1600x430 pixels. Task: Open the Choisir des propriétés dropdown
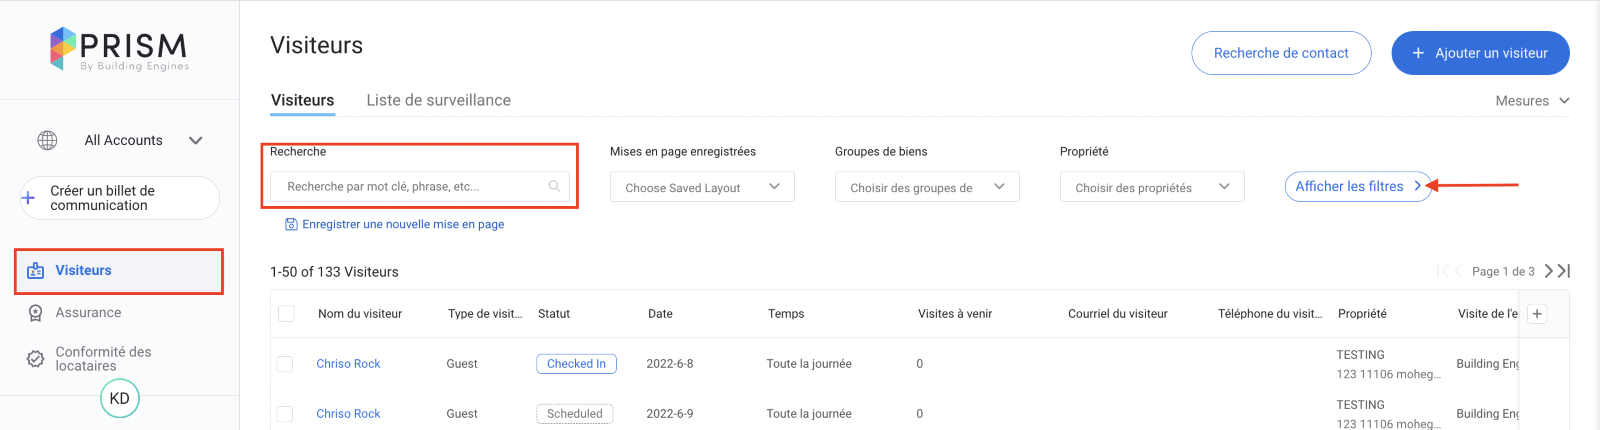click(x=1152, y=187)
